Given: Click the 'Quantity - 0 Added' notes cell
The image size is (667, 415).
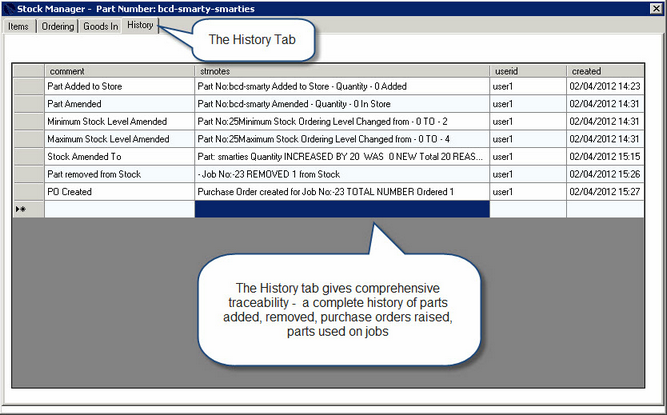Looking at the screenshot, I should tap(342, 86).
